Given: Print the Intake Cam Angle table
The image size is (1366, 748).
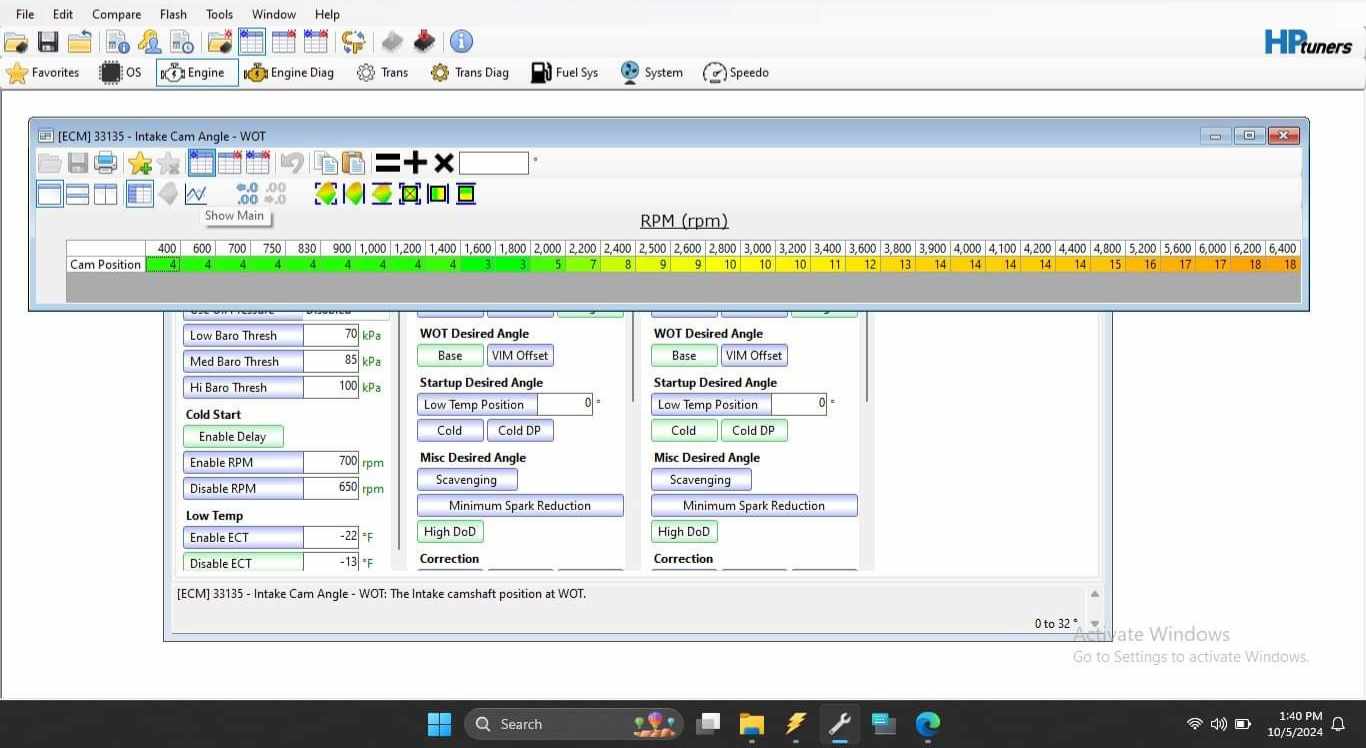Looking at the screenshot, I should (106, 163).
